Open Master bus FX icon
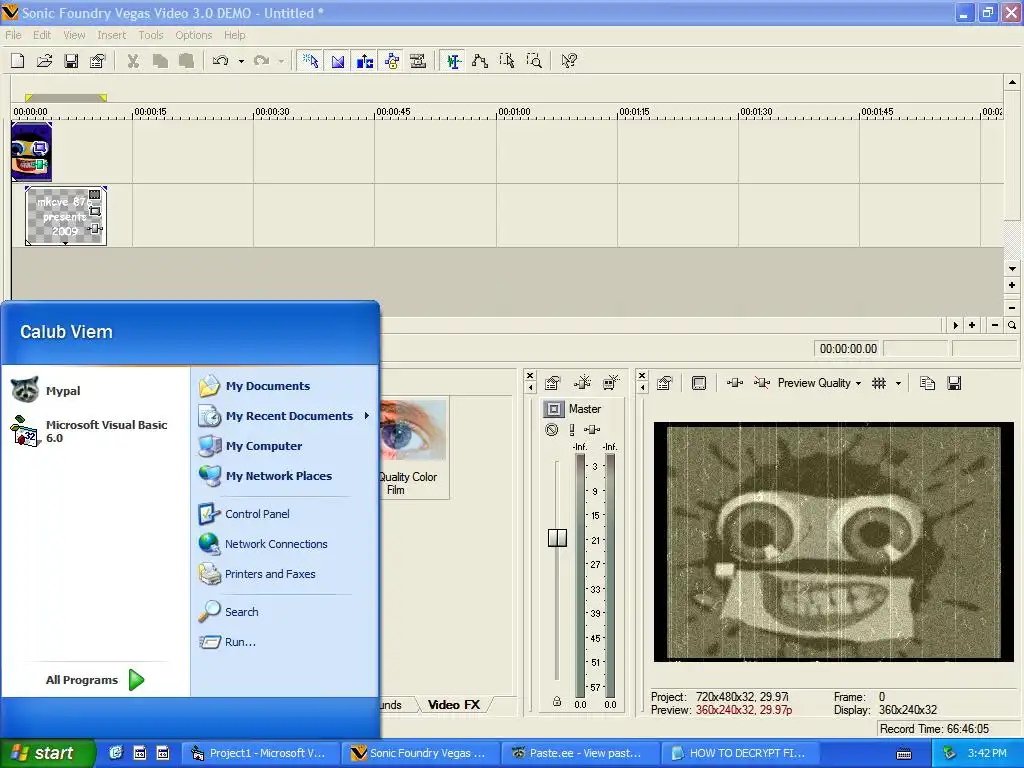1024x768 pixels. [592, 430]
